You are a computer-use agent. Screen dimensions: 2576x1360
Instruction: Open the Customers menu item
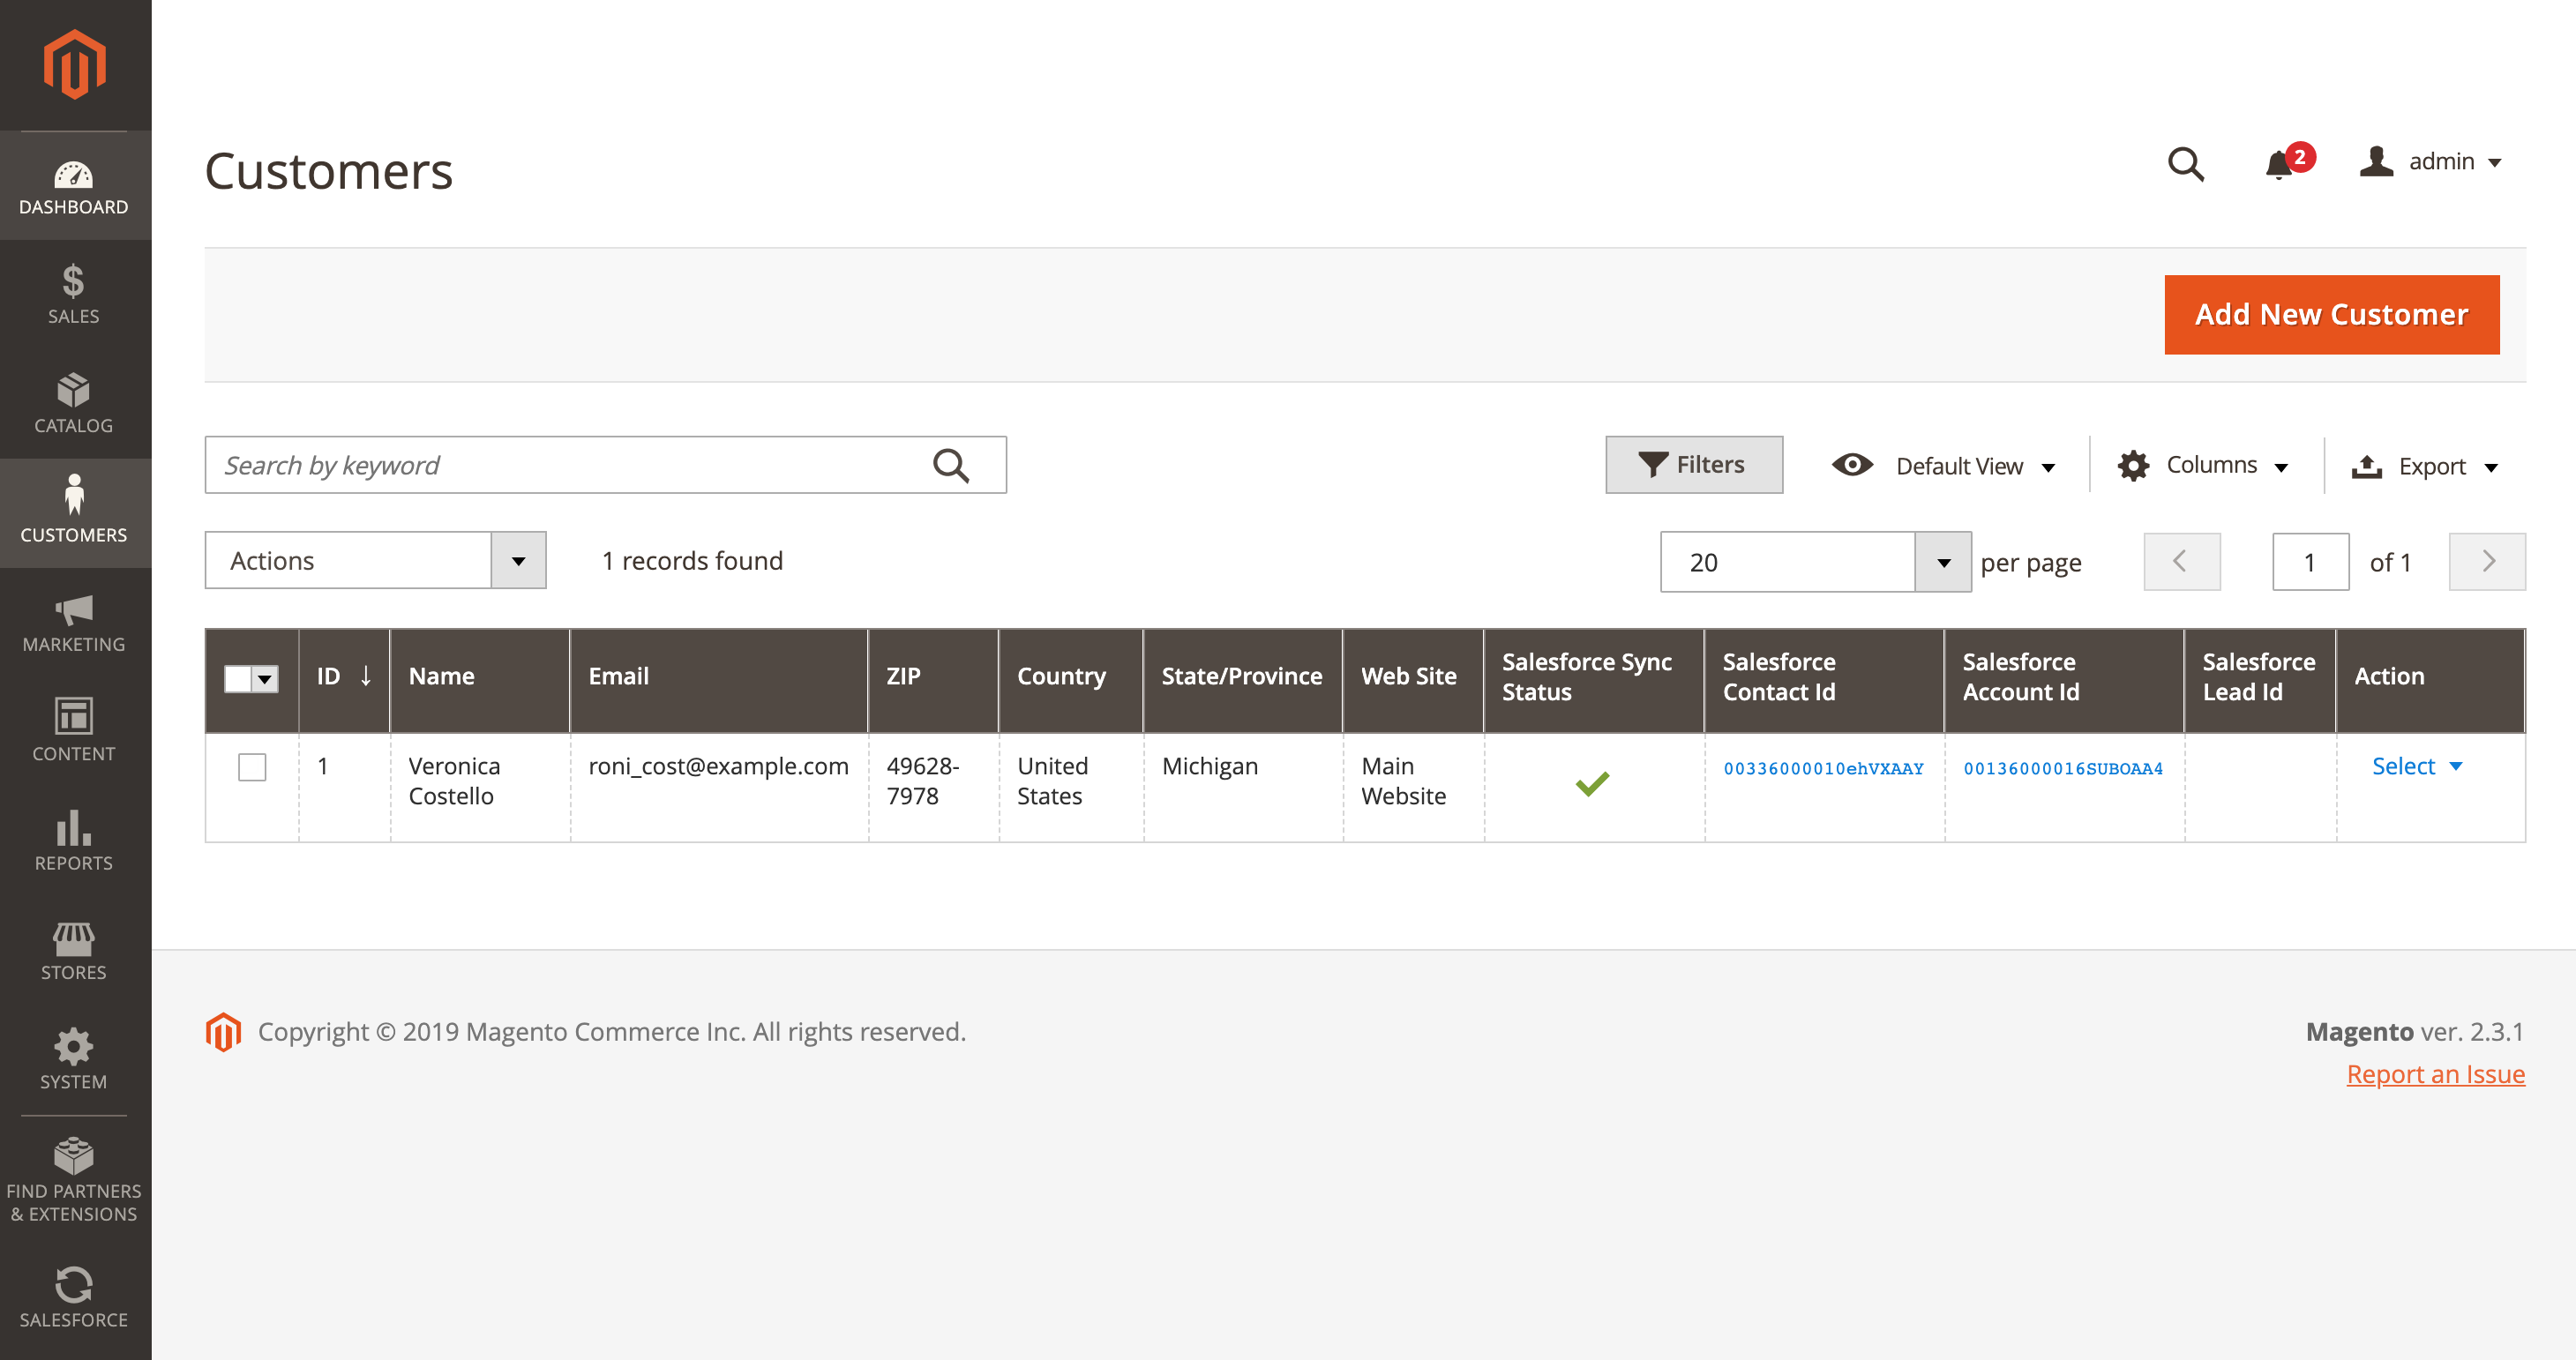(74, 513)
